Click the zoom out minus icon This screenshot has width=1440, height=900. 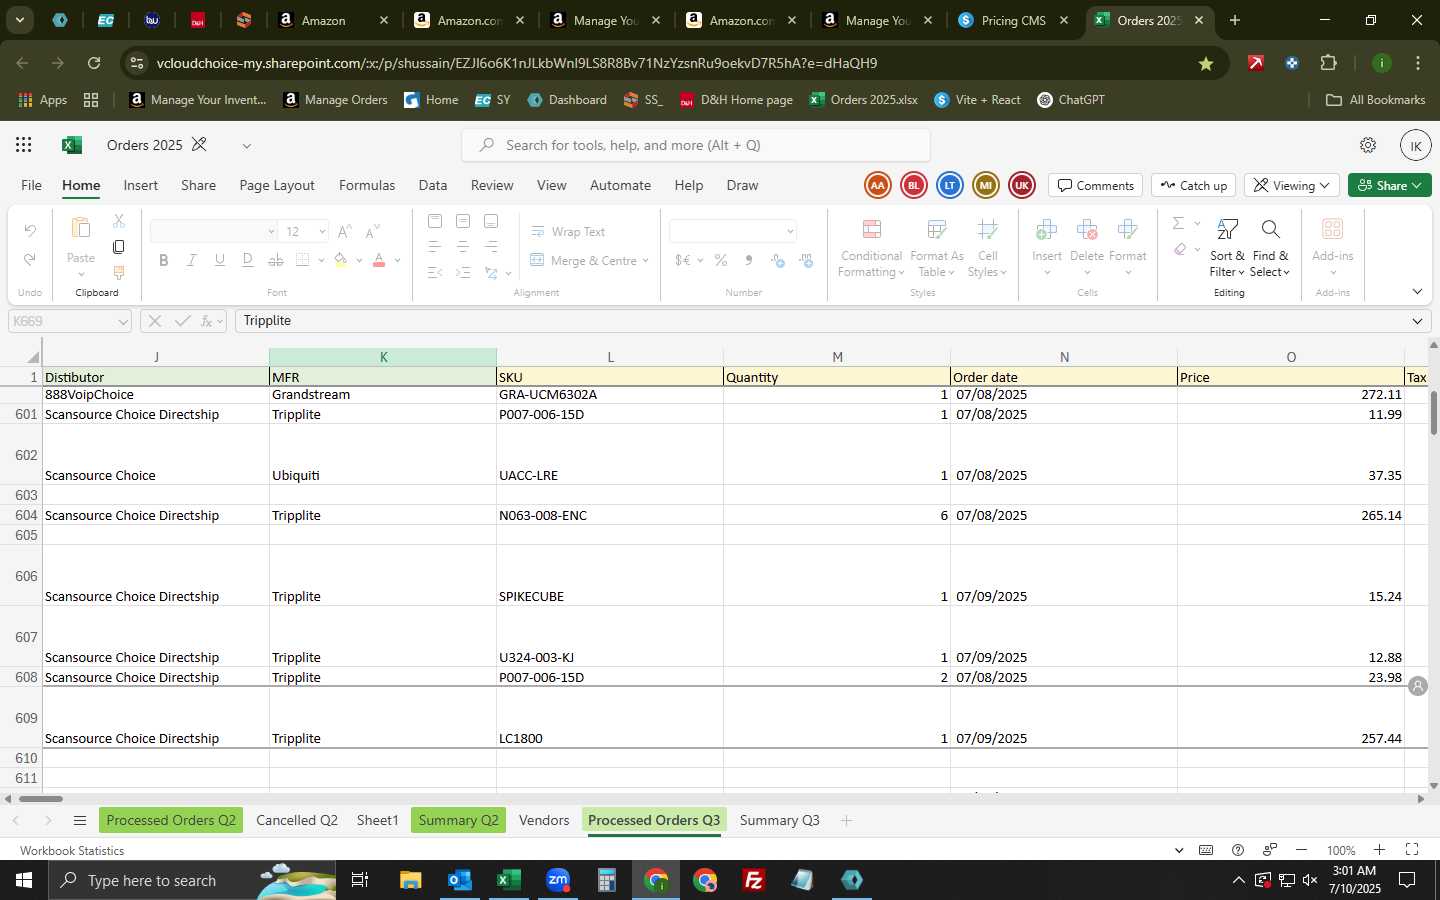tap(1301, 850)
